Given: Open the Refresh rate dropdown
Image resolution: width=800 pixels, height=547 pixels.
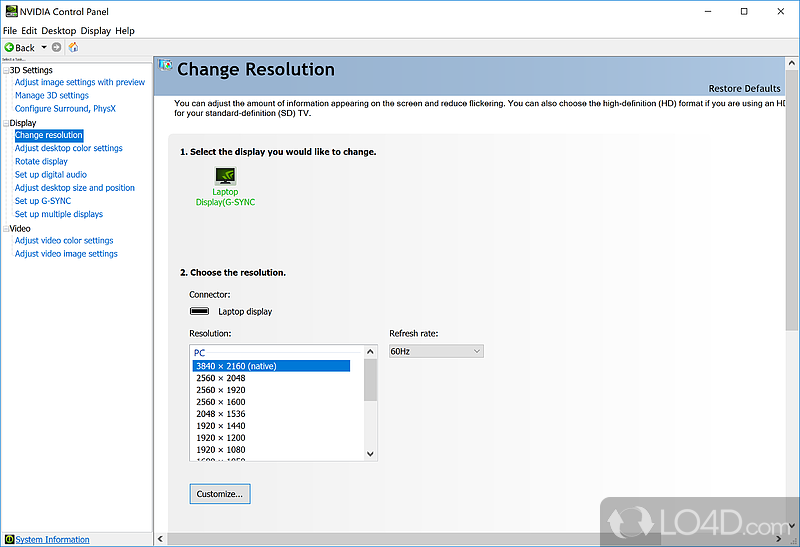Looking at the screenshot, I should (x=436, y=350).
